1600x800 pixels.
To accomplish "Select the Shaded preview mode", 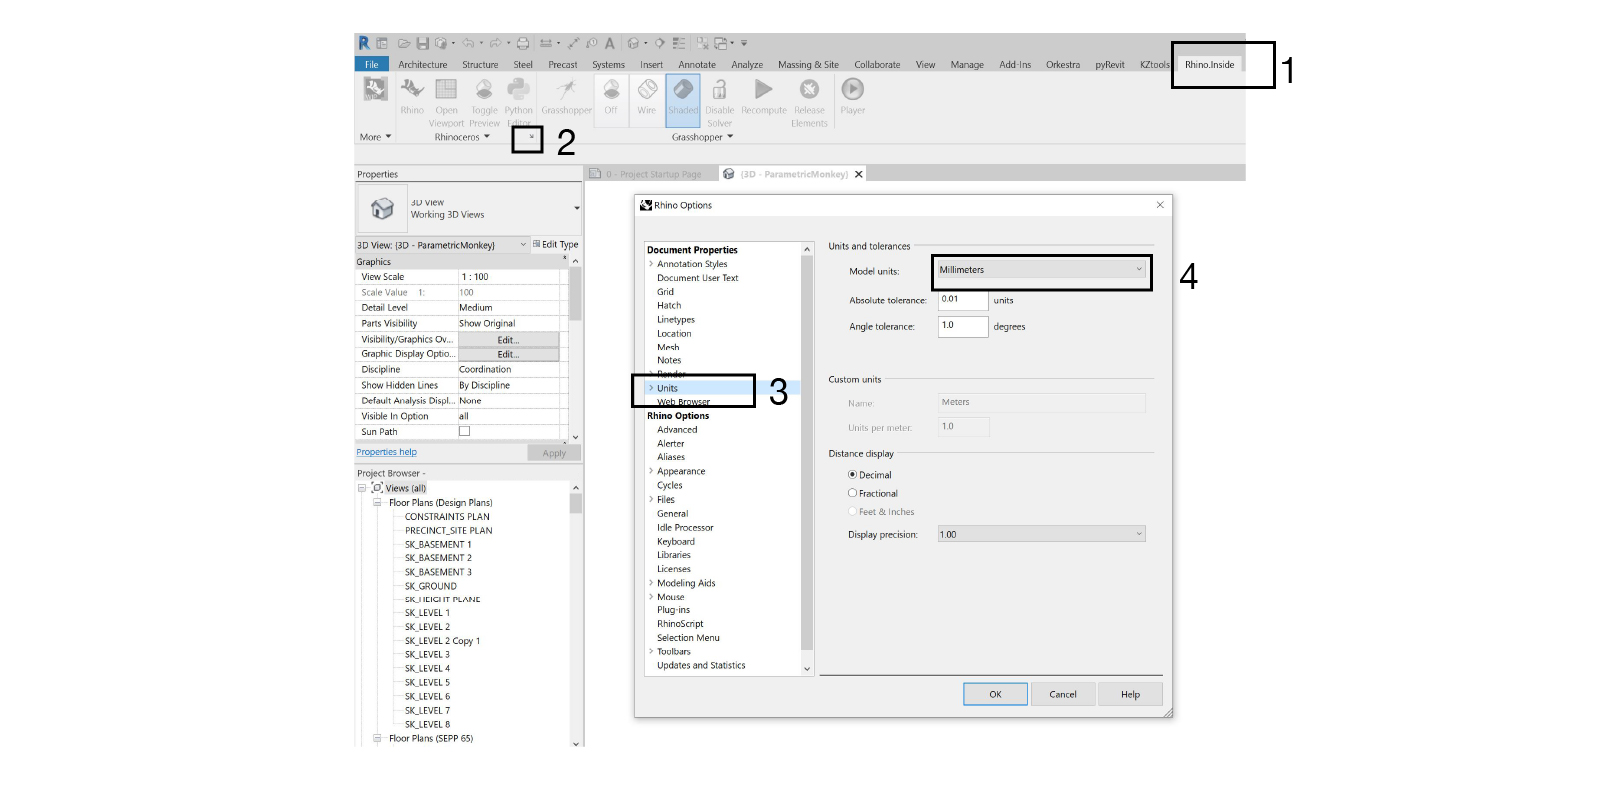I will [x=683, y=92].
